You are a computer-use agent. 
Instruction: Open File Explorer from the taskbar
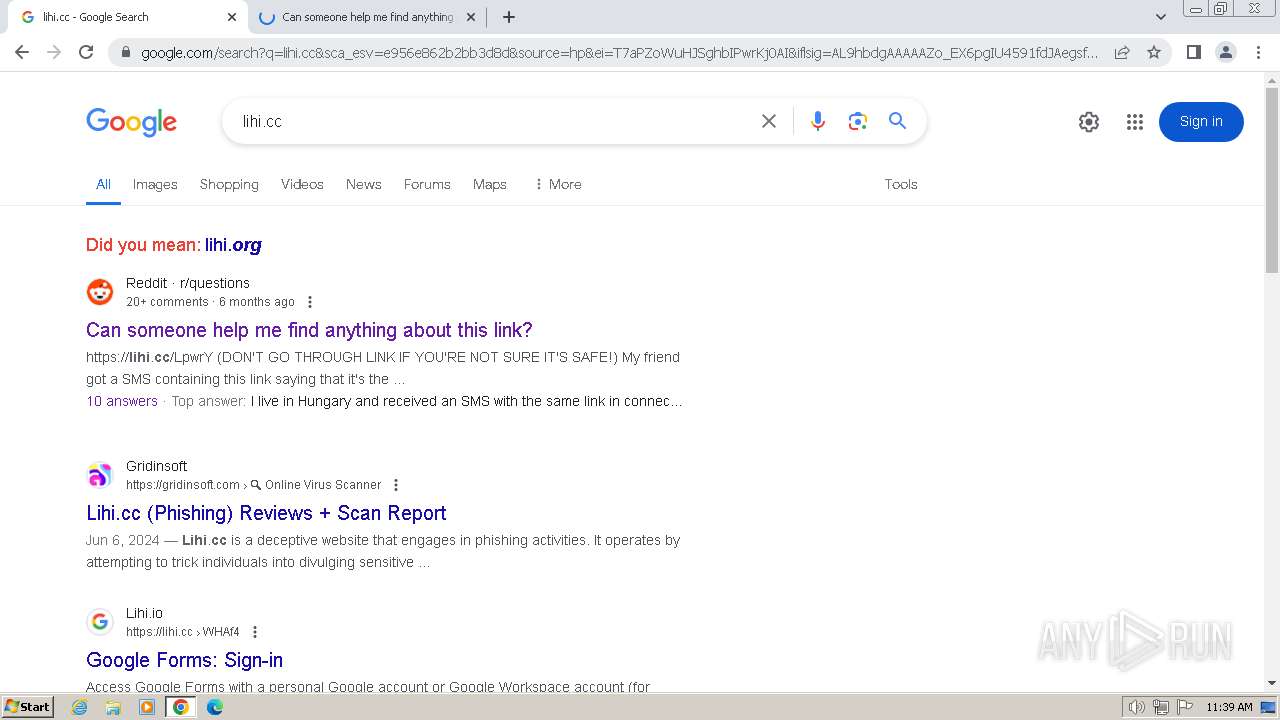(x=113, y=707)
